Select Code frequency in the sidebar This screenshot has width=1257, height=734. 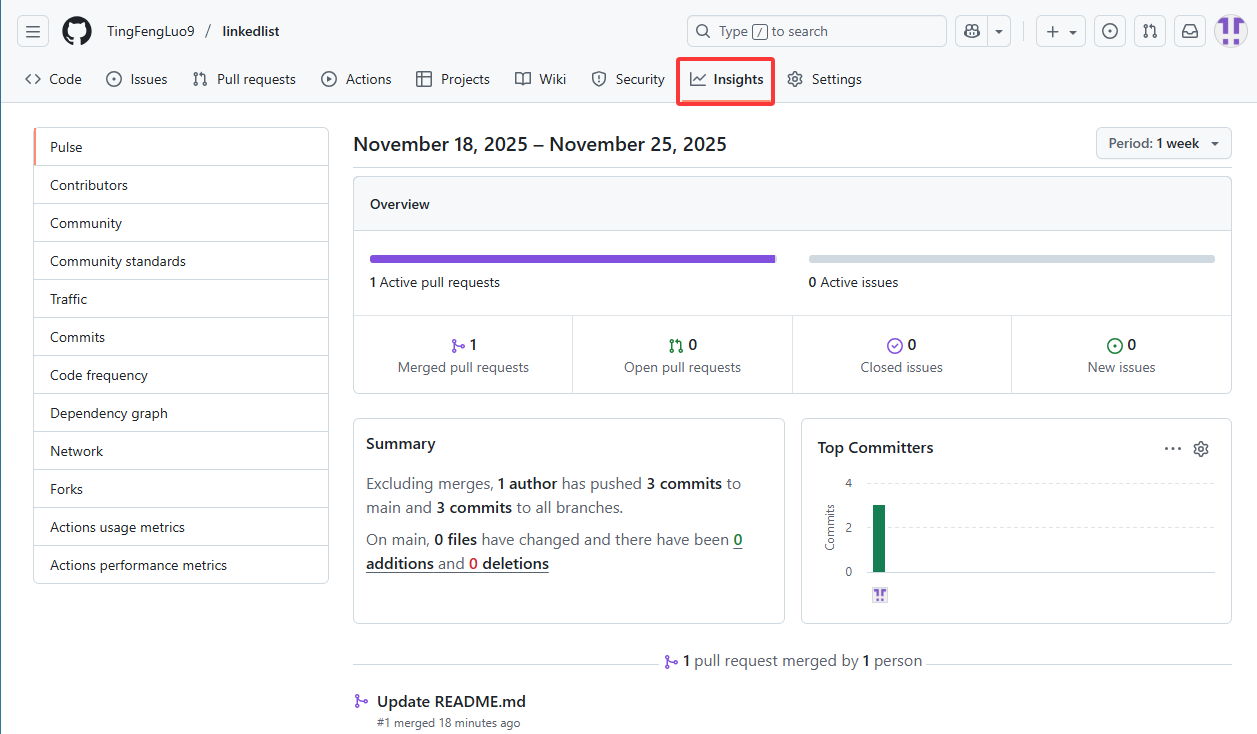click(x=99, y=375)
